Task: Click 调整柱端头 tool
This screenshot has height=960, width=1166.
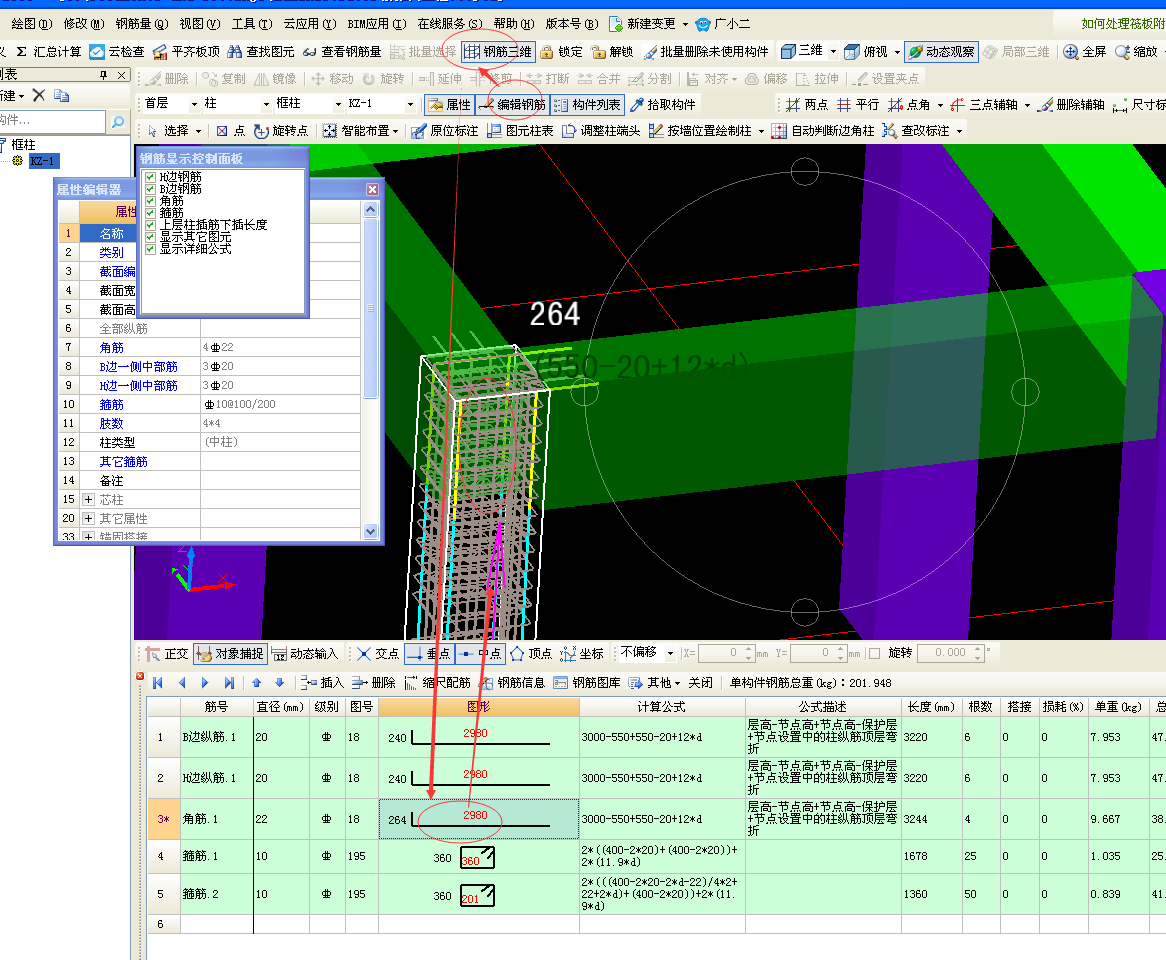Action: (601, 131)
